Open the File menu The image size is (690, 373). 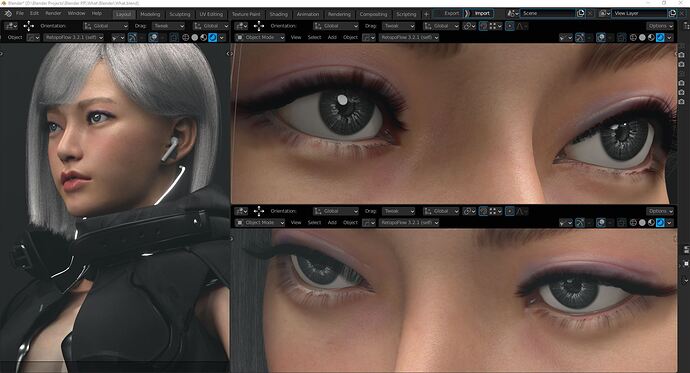click(20, 14)
